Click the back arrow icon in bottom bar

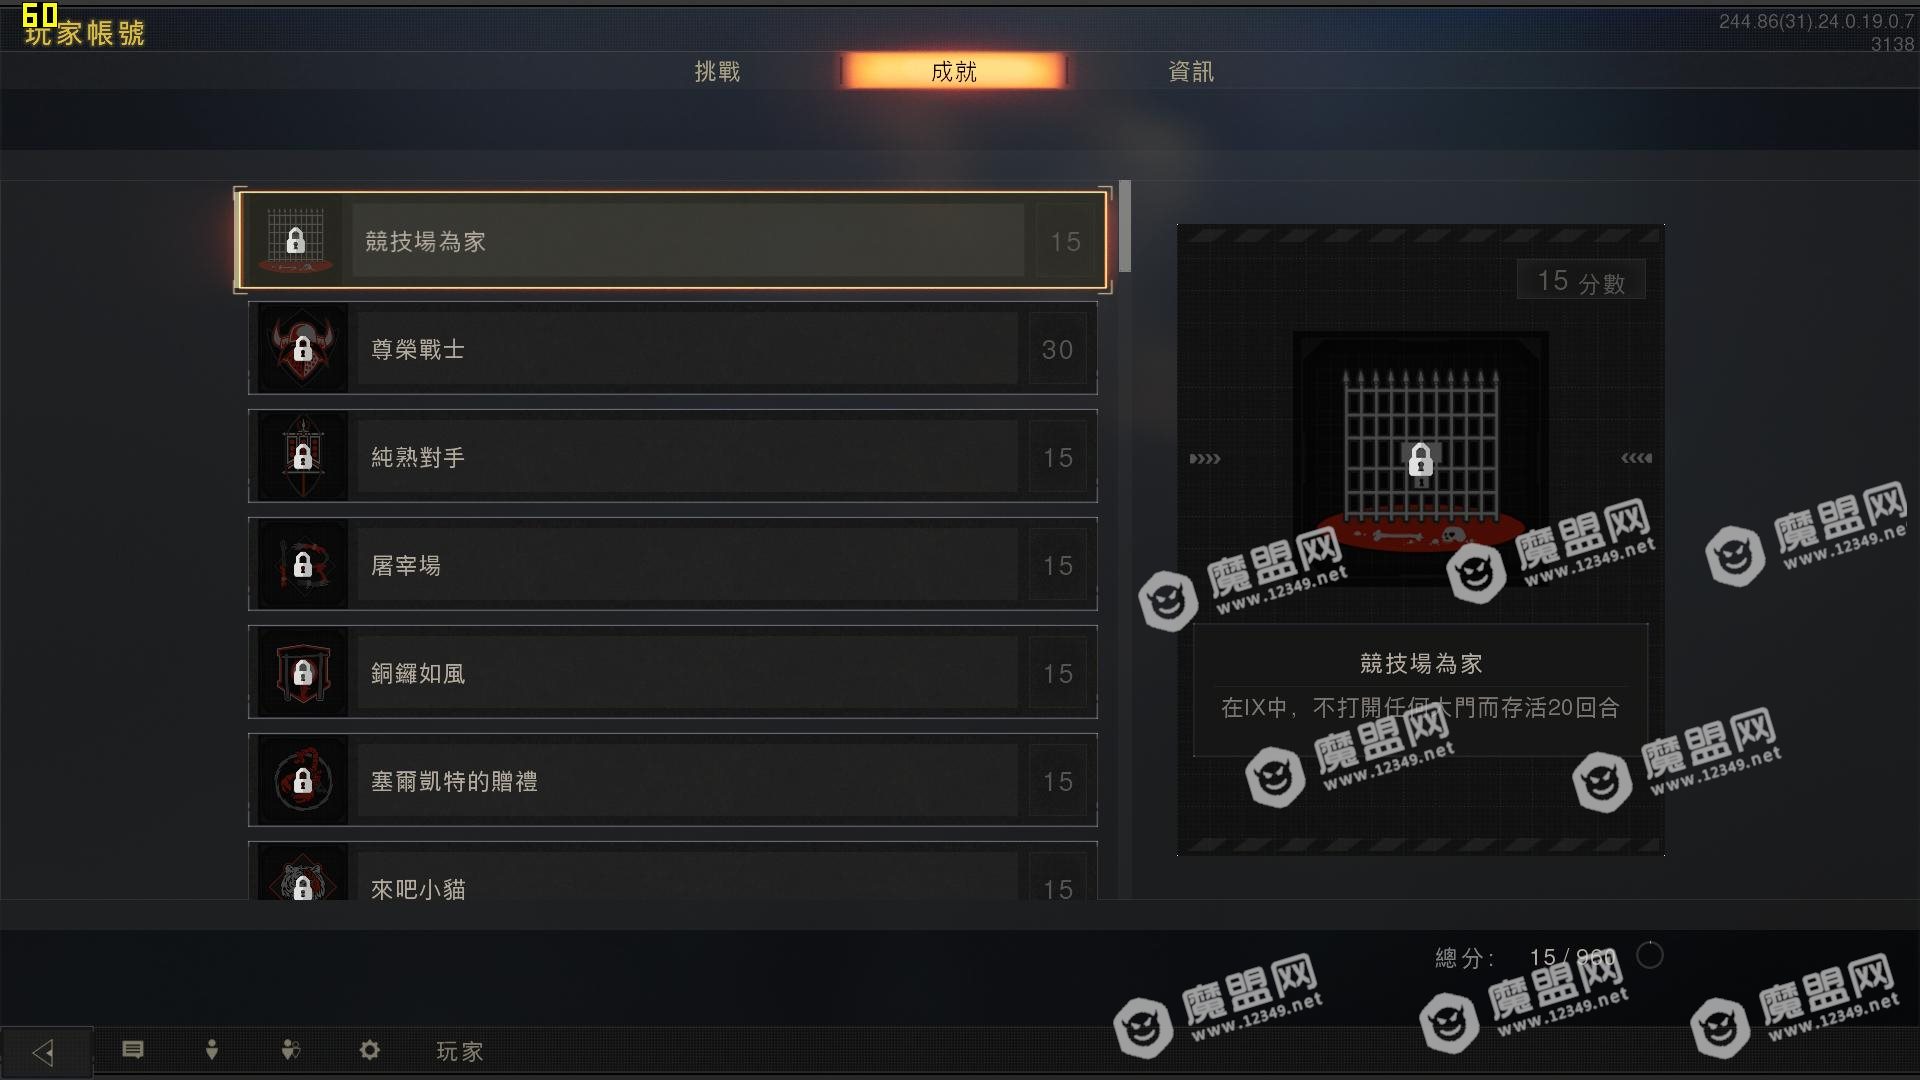[x=44, y=1052]
